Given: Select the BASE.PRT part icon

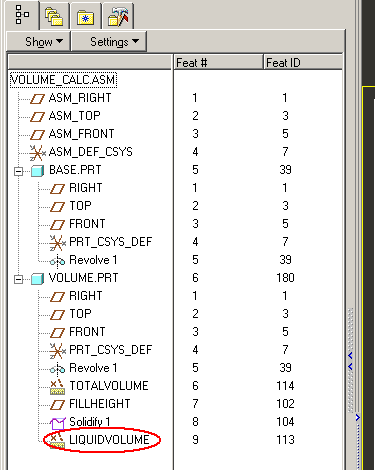Looking at the screenshot, I should click(x=37, y=171).
